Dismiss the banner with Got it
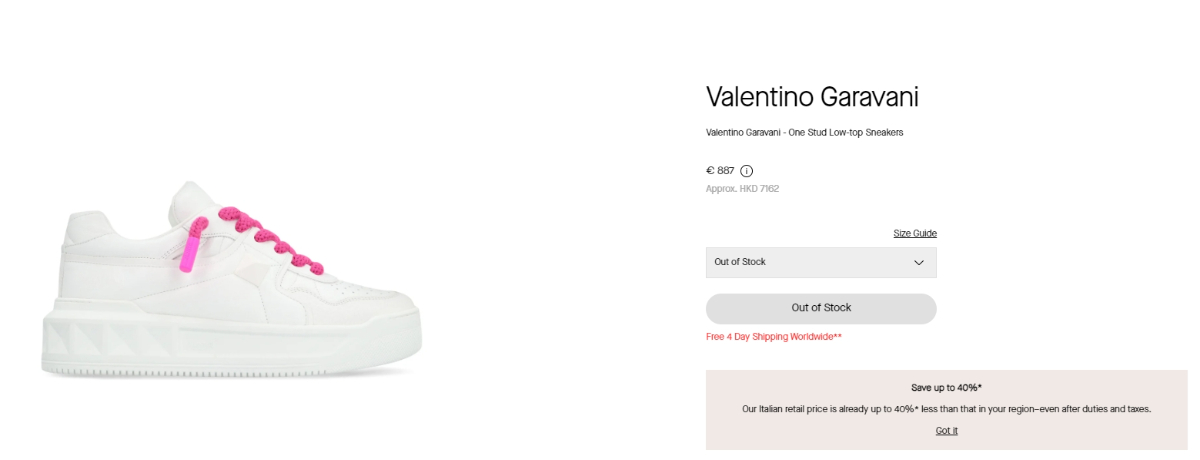Screen dimensions: 1200x460 (946, 431)
